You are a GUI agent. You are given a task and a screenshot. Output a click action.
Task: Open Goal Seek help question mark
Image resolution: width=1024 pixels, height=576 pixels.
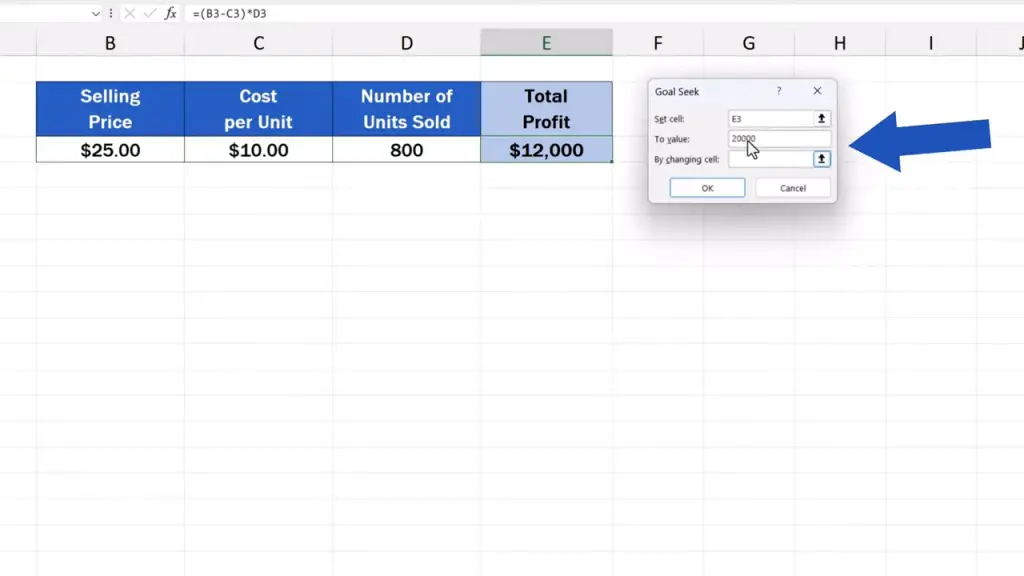(x=779, y=91)
